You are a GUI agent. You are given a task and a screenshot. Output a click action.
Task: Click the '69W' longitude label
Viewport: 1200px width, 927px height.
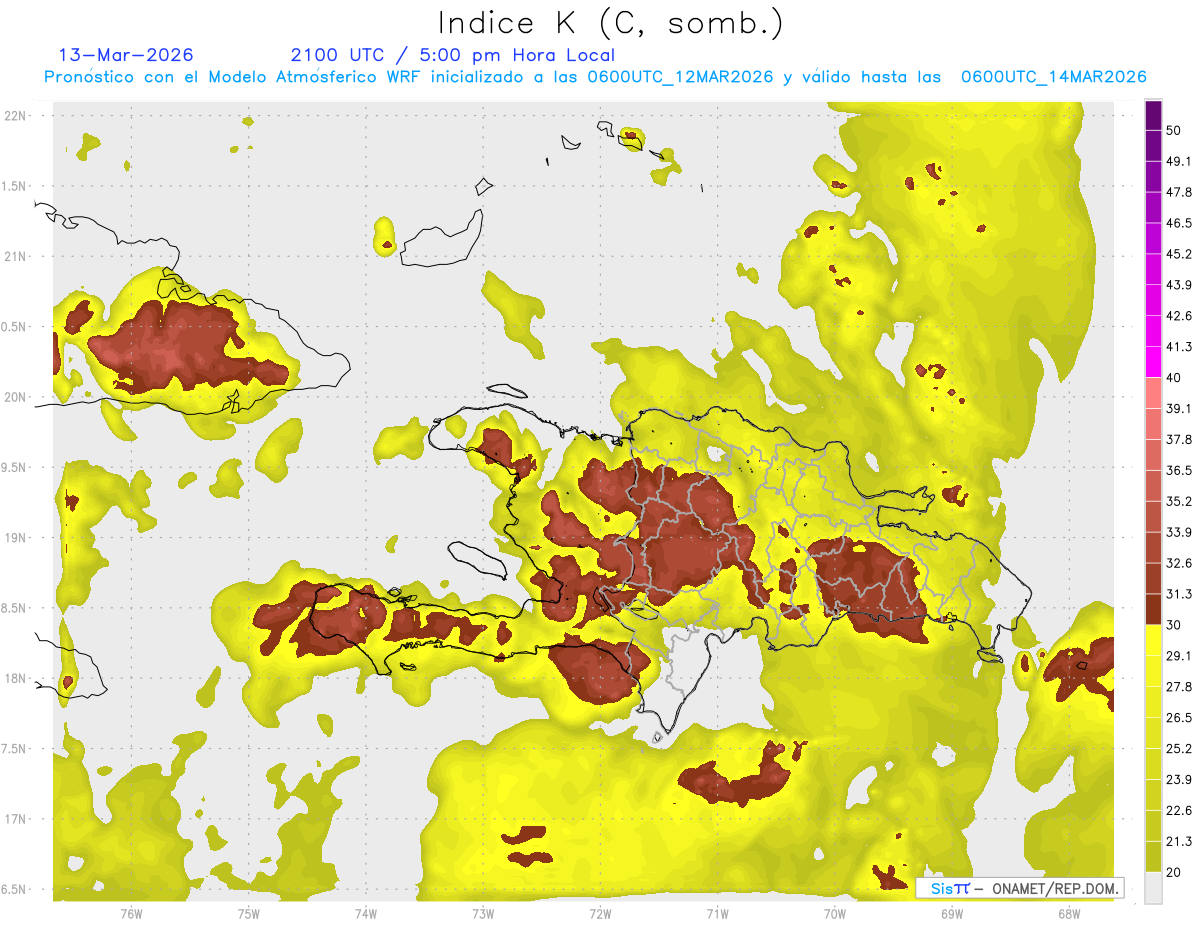pos(952,914)
